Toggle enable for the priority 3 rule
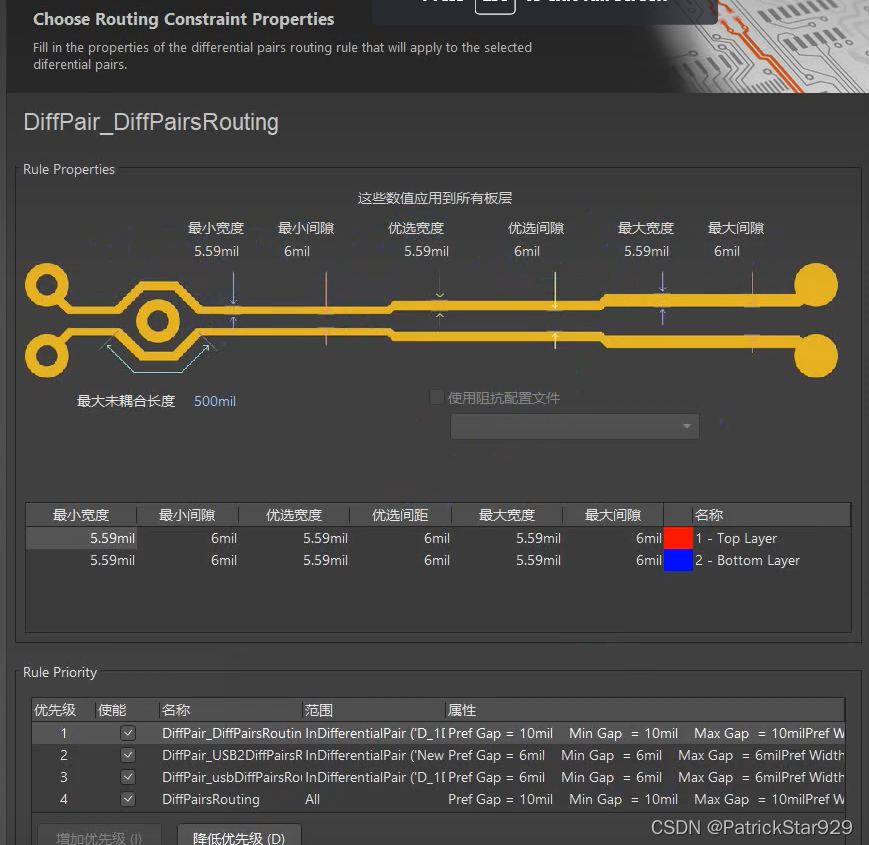The width and height of the screenshot is (869, 845). 128,777
